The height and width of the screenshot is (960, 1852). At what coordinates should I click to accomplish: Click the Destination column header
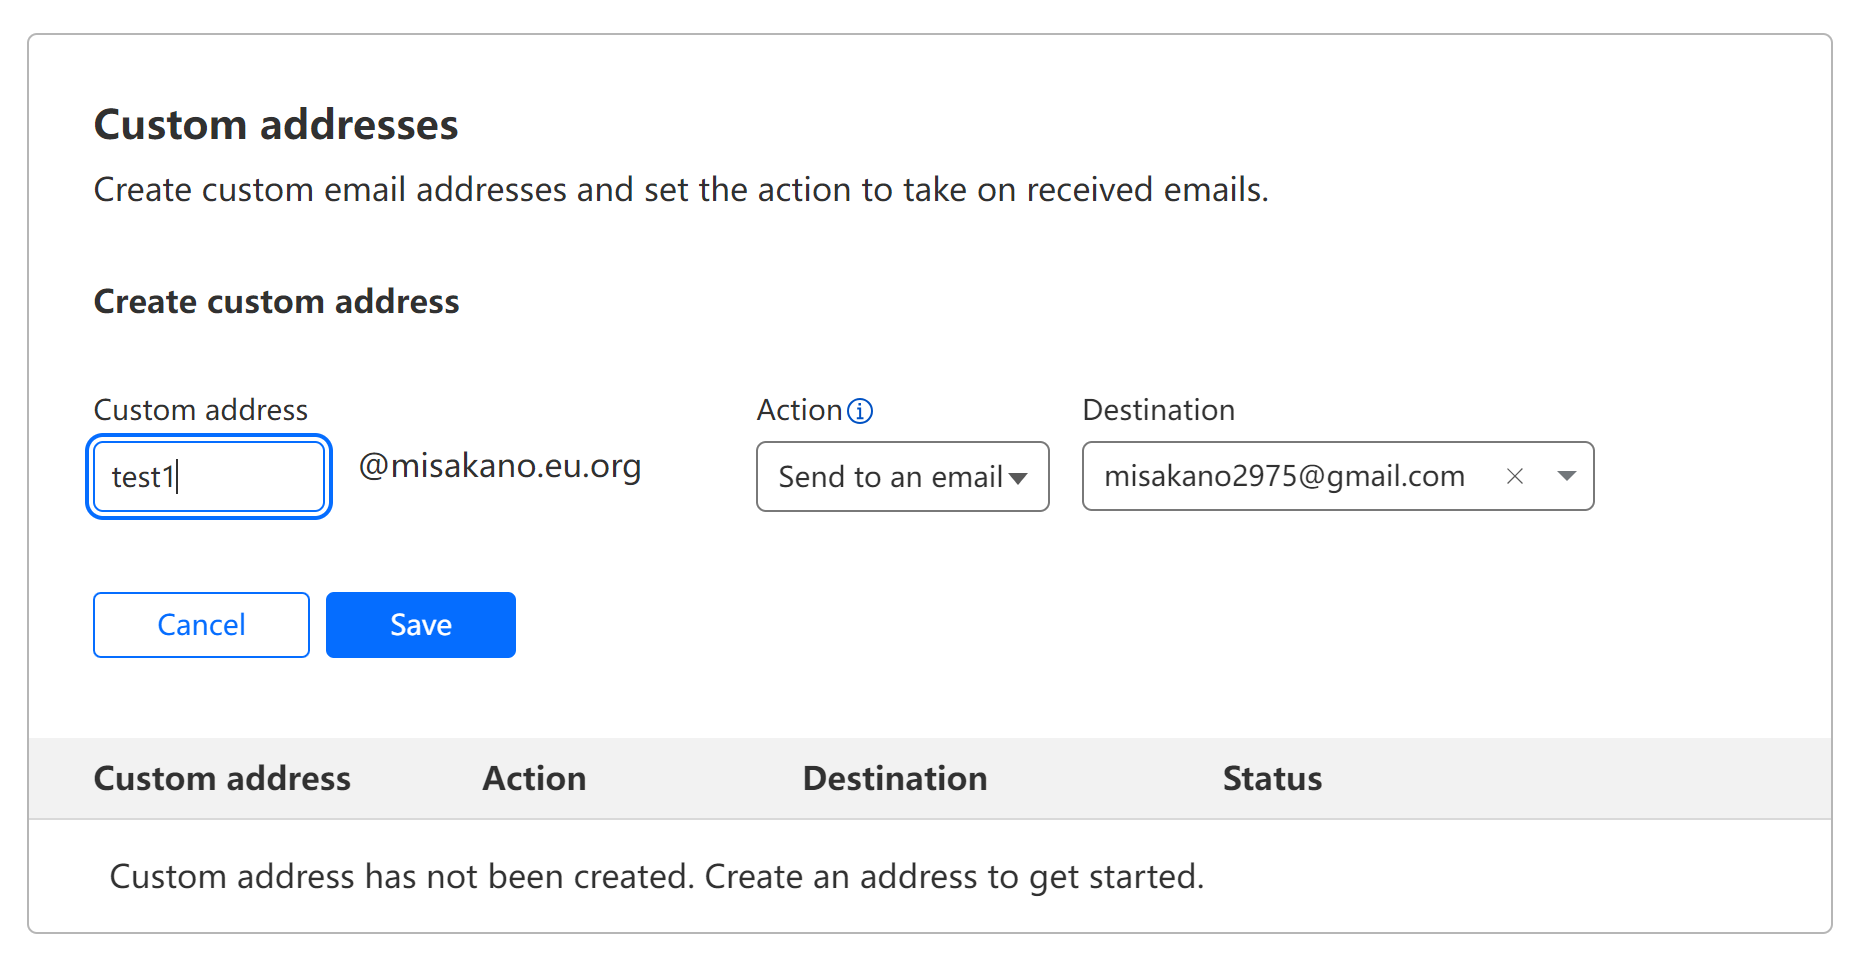click(x=895, y=779)
